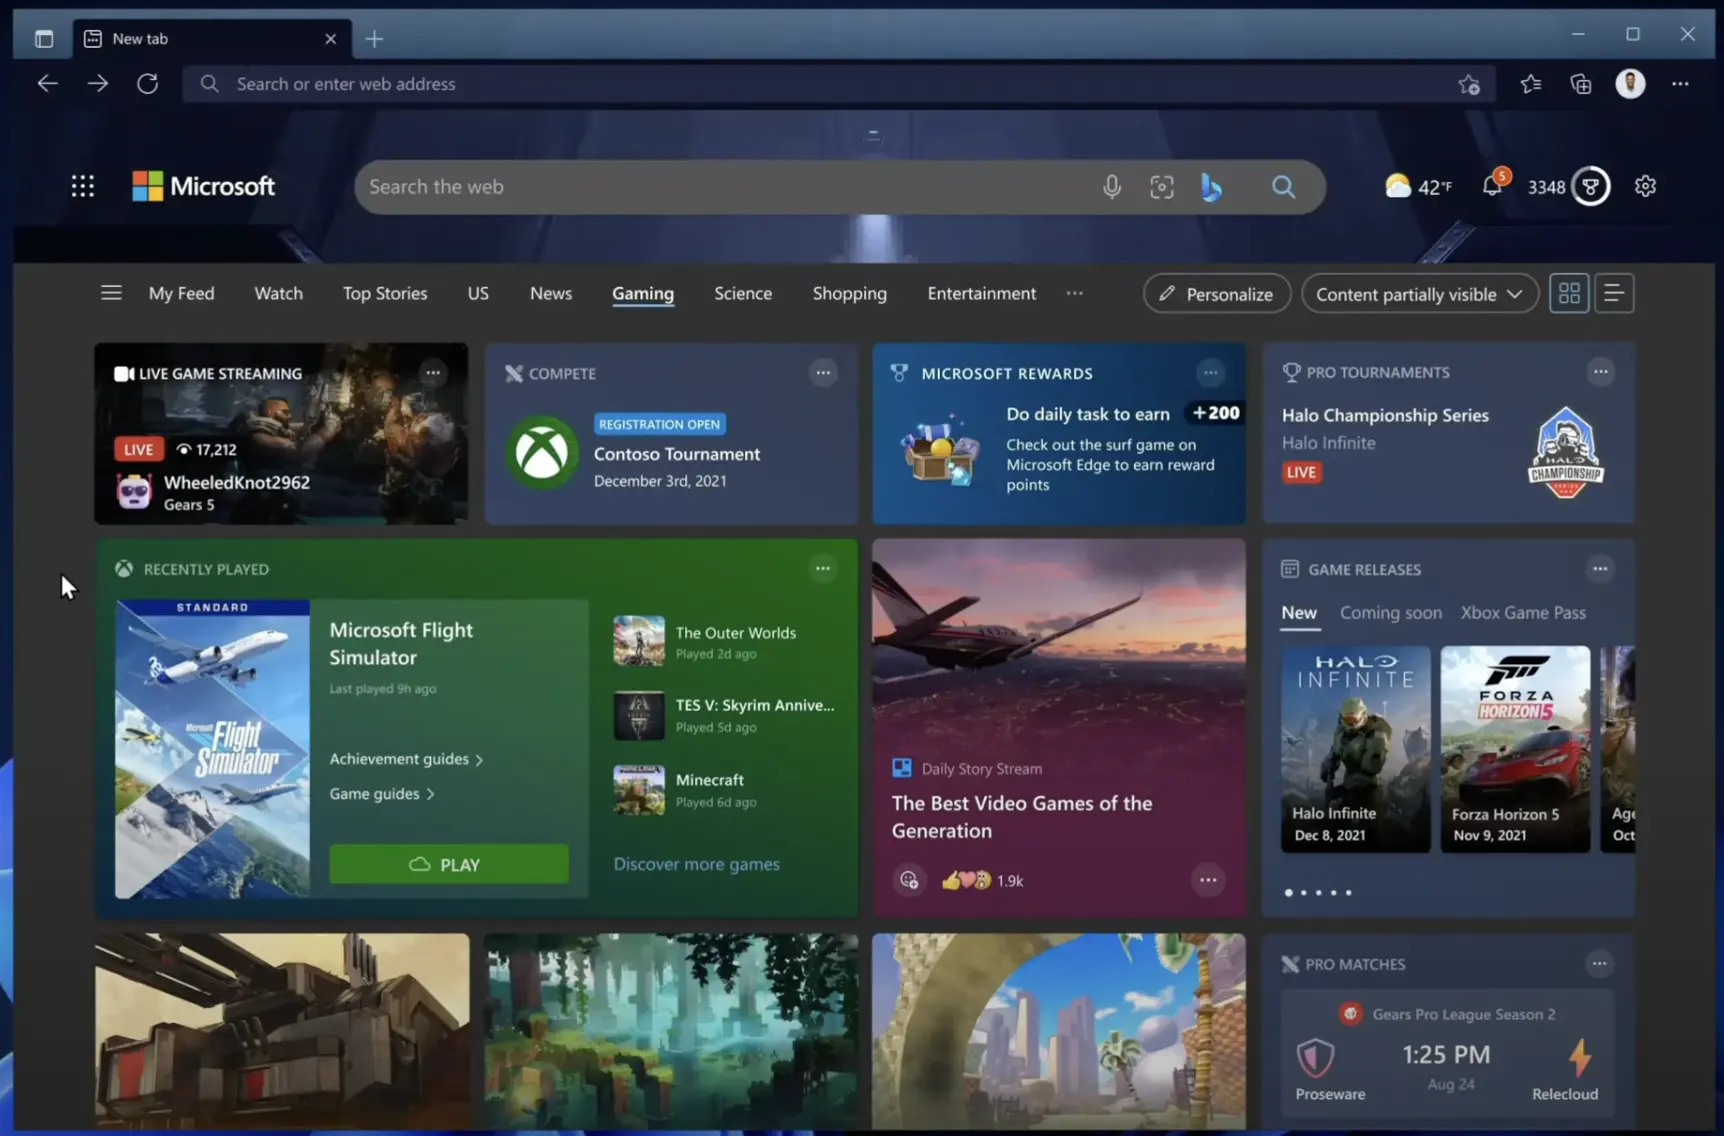Viewport: 1724px width, 1136px height.
Task: Switch to grid layout view
Action: (x=1569, y=293)
